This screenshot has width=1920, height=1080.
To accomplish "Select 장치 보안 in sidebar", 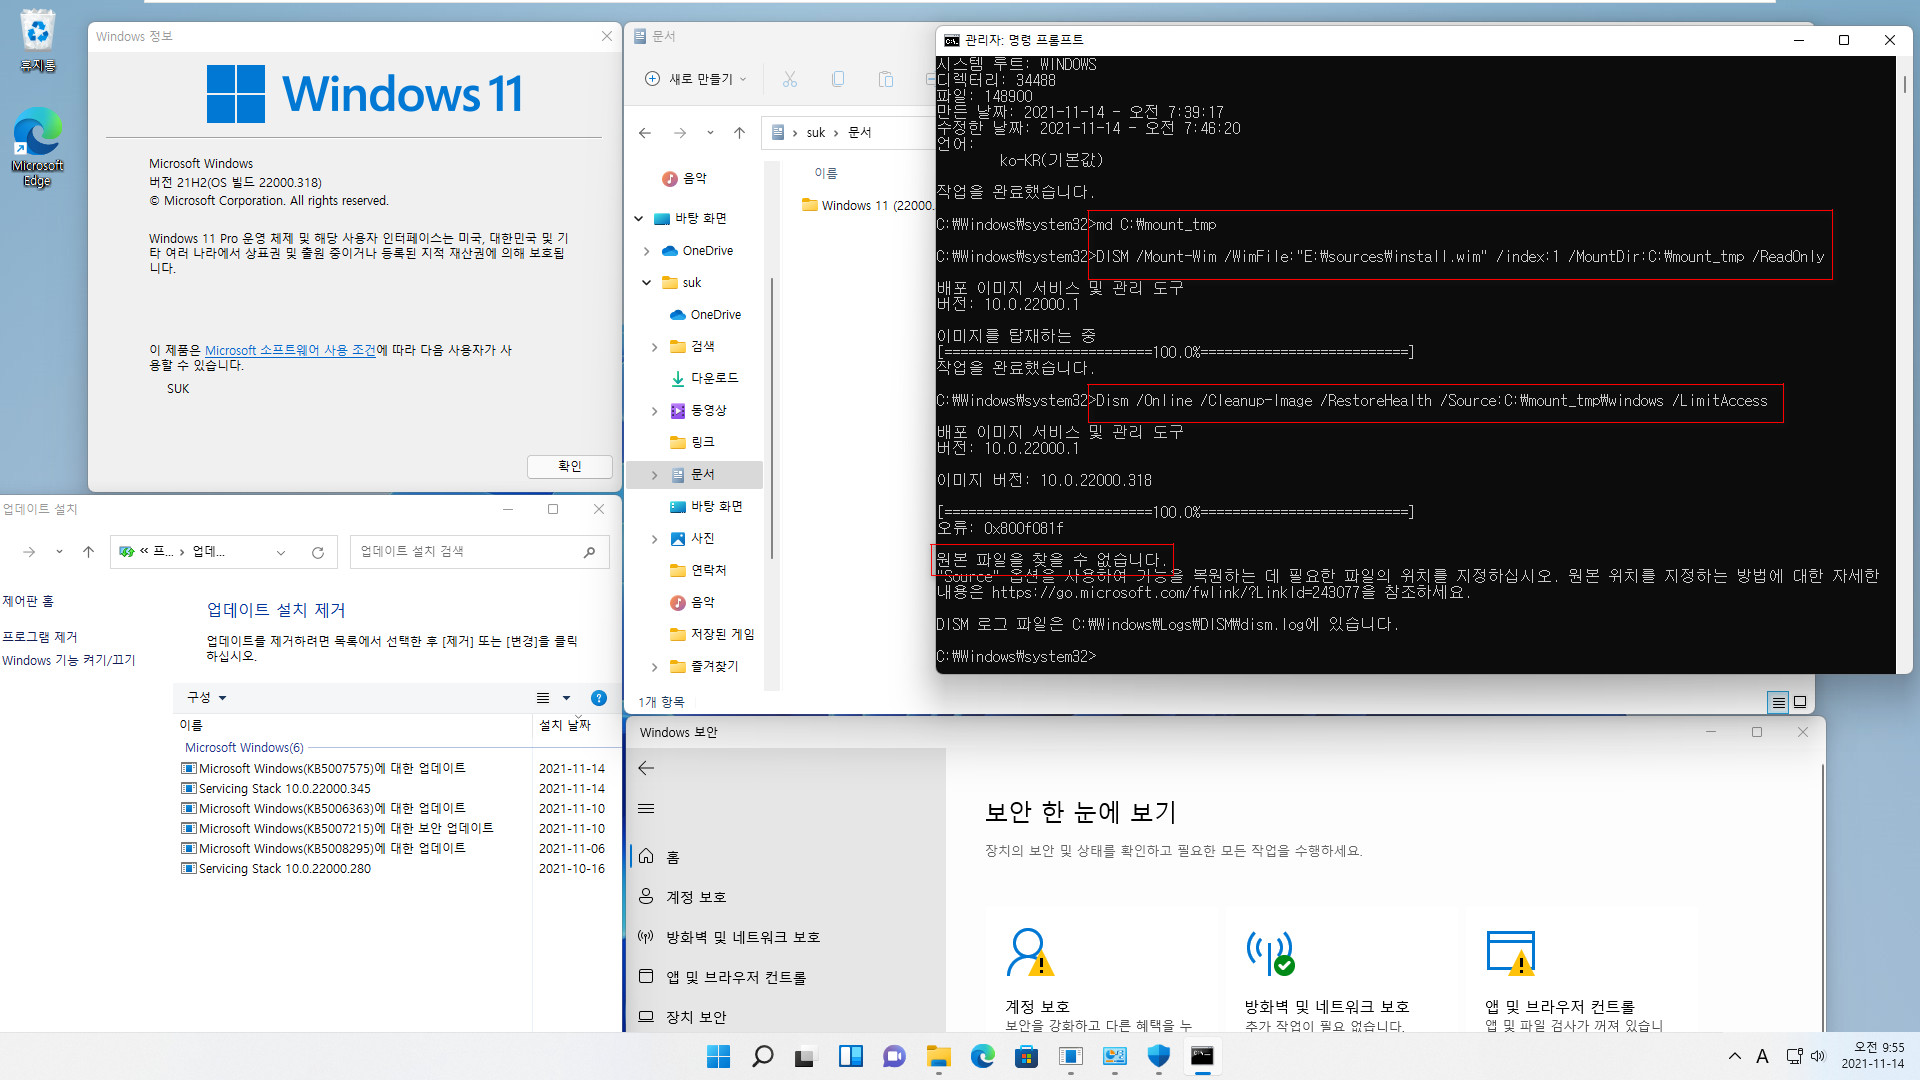I will pyautogui.click(x=788, y=1017).
